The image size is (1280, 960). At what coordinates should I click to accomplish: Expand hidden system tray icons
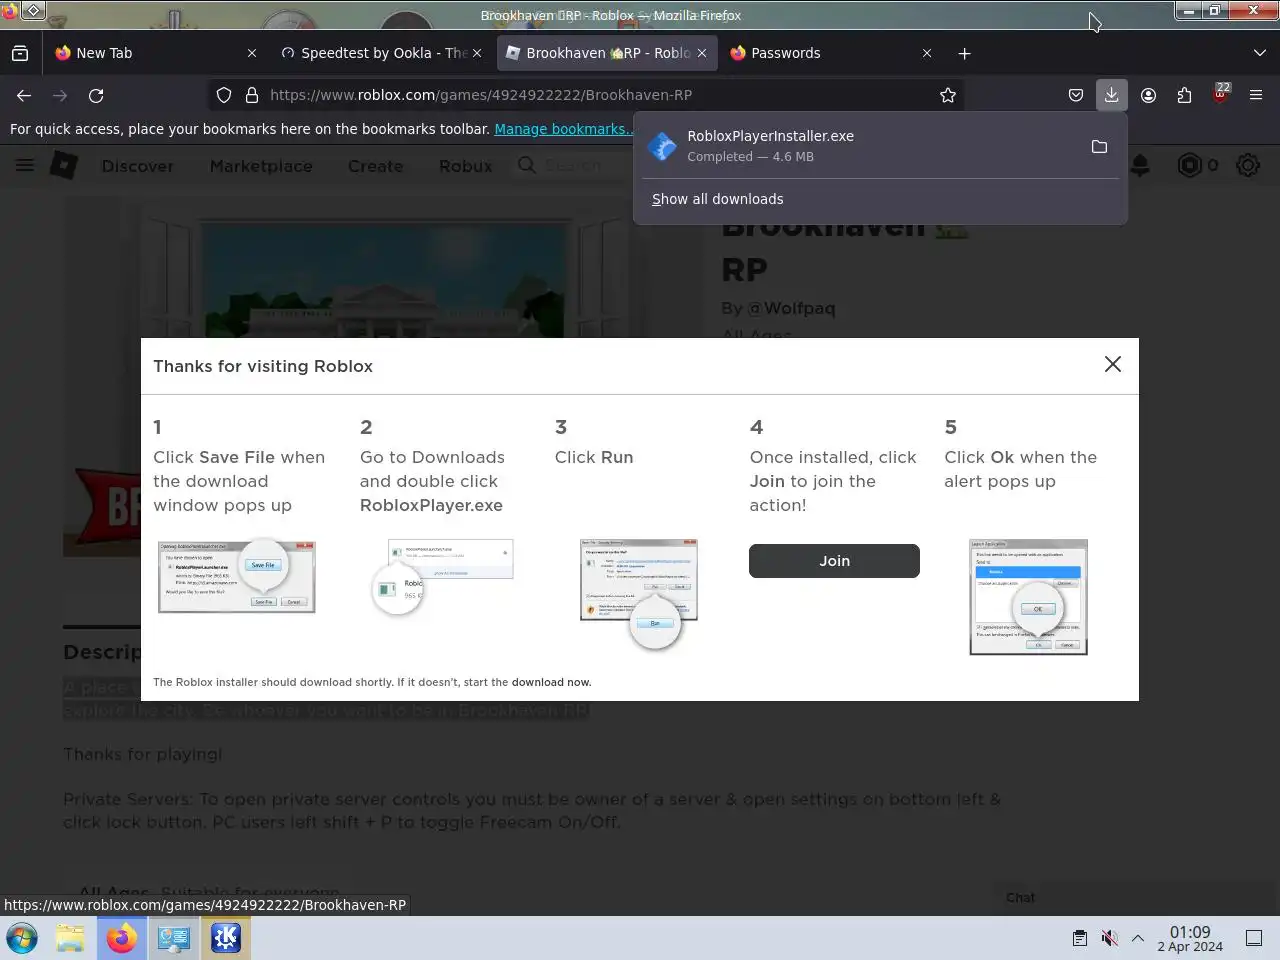click(1138, 938)
